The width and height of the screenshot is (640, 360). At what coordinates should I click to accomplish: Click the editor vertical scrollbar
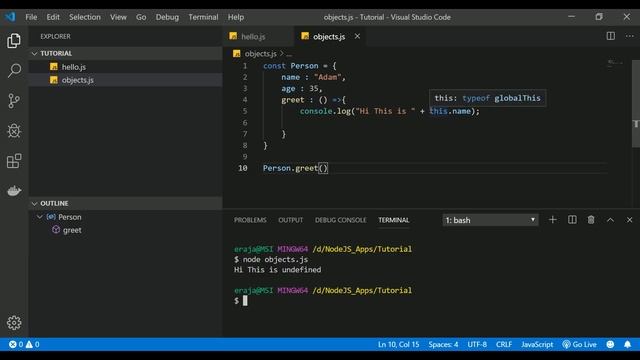click(636, 104)
